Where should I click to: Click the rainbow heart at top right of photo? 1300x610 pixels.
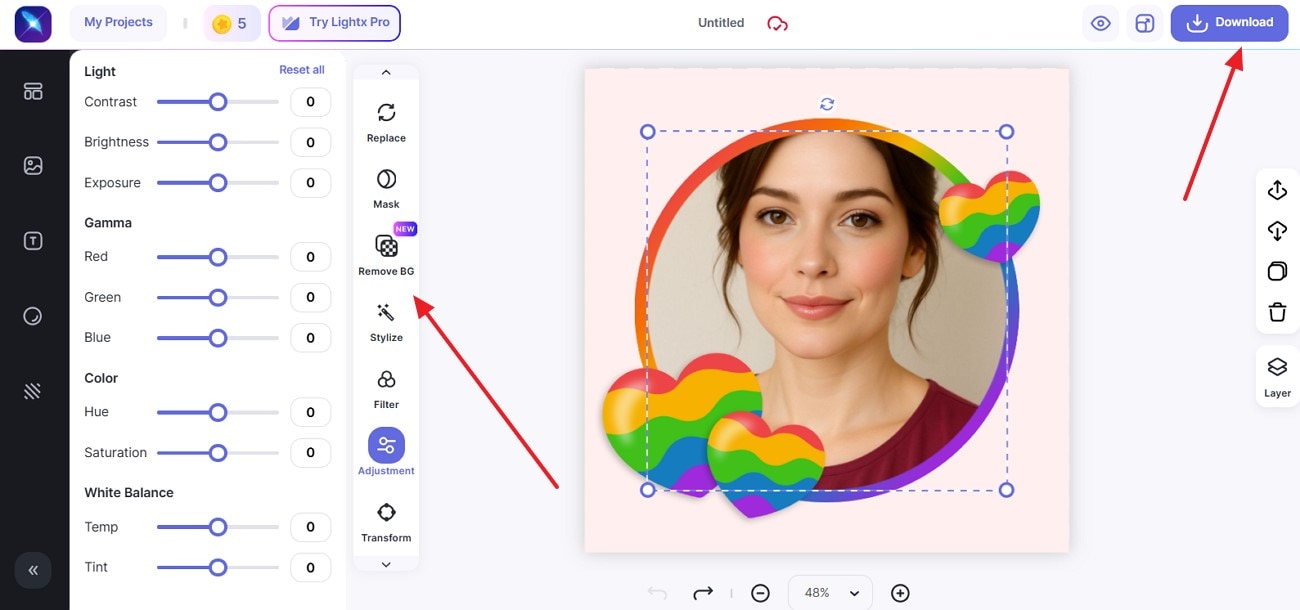point(989,216)
